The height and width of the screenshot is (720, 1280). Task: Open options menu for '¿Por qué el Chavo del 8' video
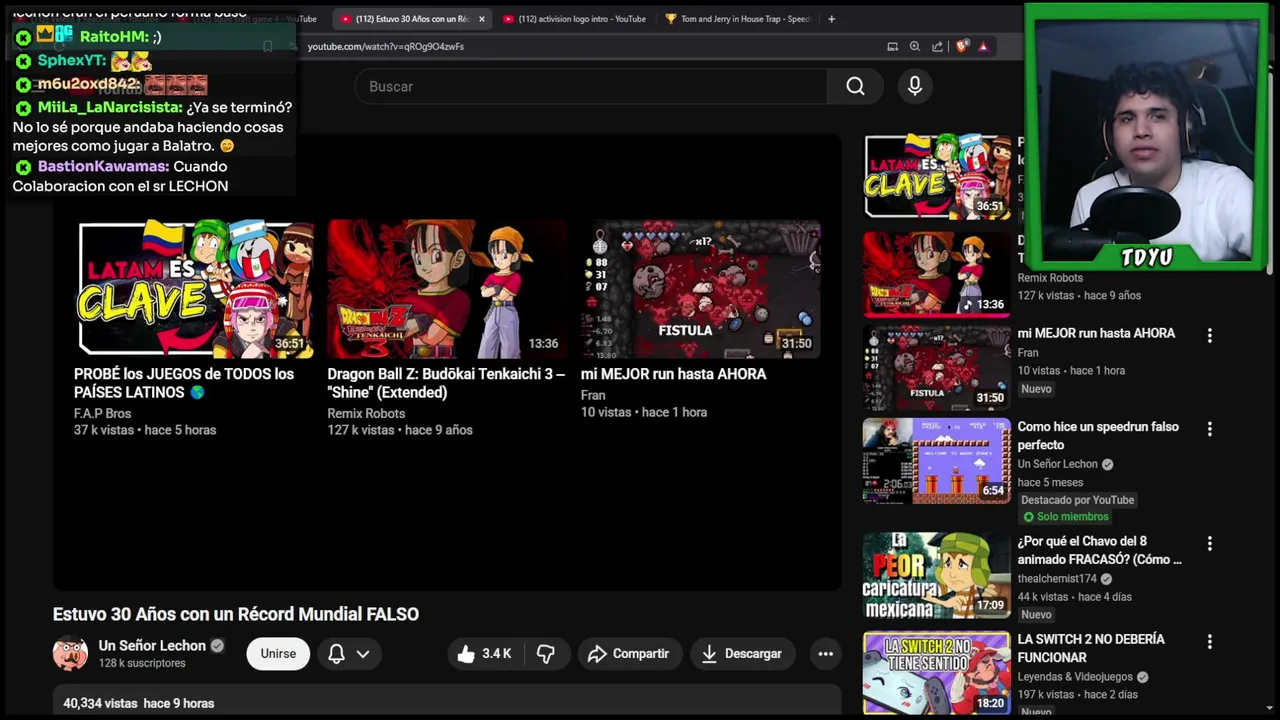click(1209, 544)
